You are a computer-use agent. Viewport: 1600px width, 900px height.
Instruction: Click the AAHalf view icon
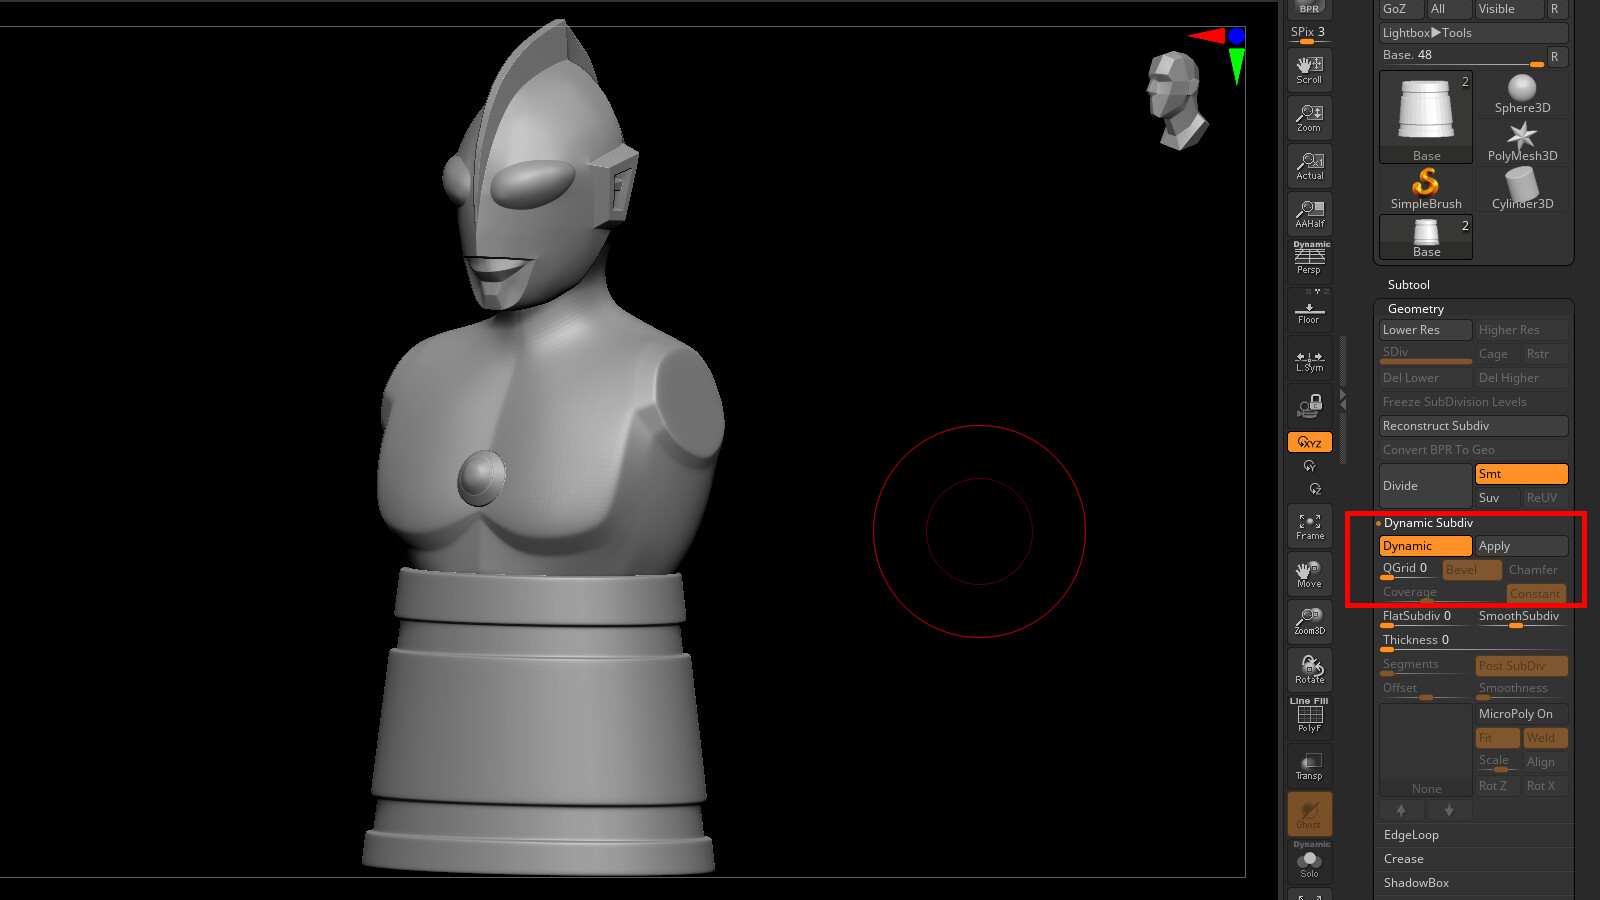point(1309,214)
